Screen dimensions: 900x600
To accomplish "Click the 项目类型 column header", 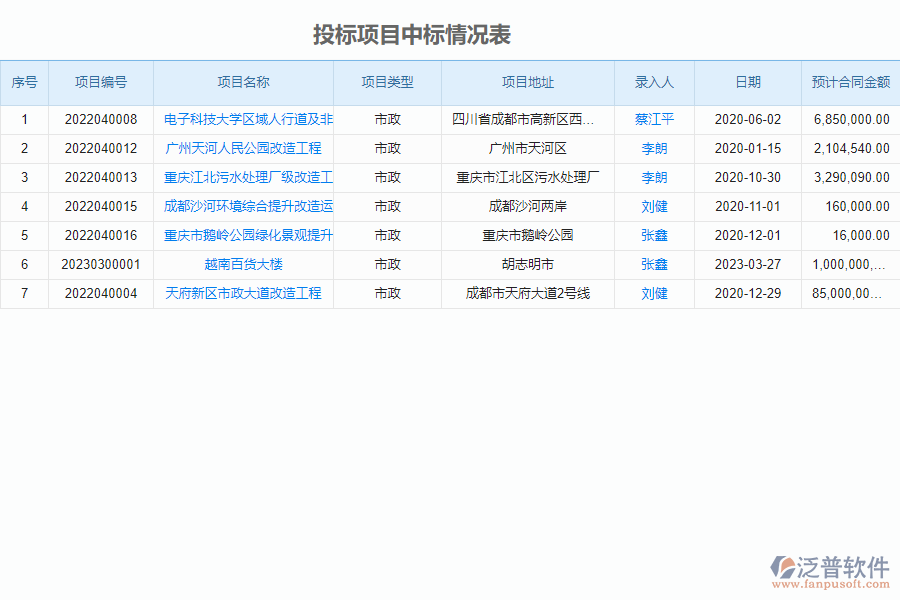I will click(x=387, y=83).
